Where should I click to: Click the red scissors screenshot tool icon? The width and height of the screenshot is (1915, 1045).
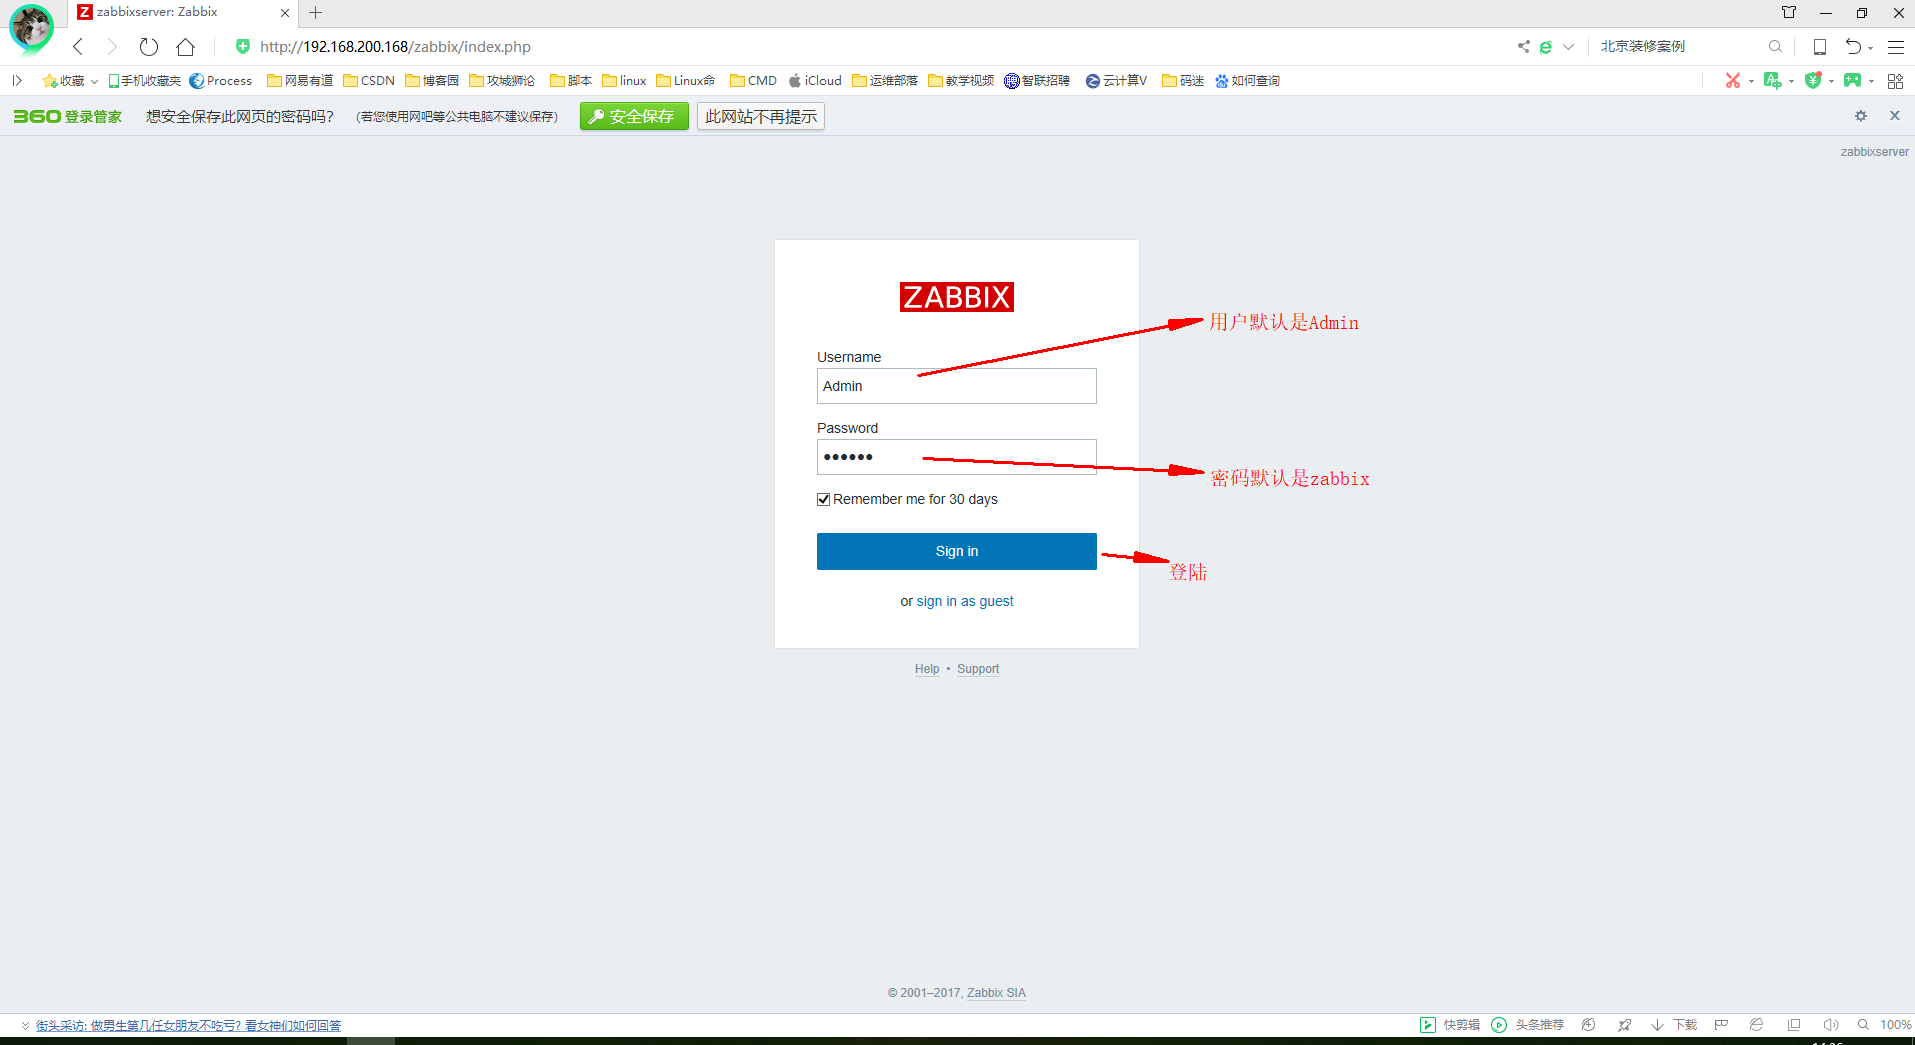pyautogui.click(x=1733, y=80)
